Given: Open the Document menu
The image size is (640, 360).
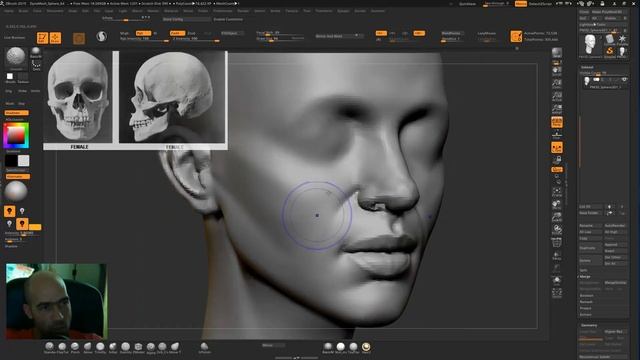Looking at the screenshot, I should (x=55, y=11).
